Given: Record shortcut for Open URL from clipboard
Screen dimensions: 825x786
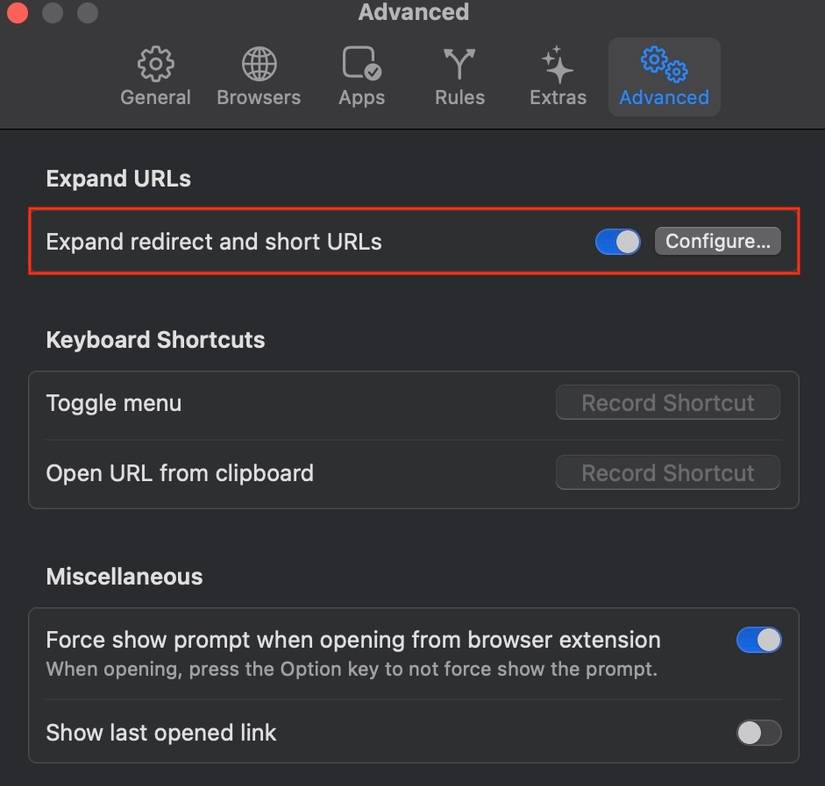Looking at the screenshot, I should [667, 472].
